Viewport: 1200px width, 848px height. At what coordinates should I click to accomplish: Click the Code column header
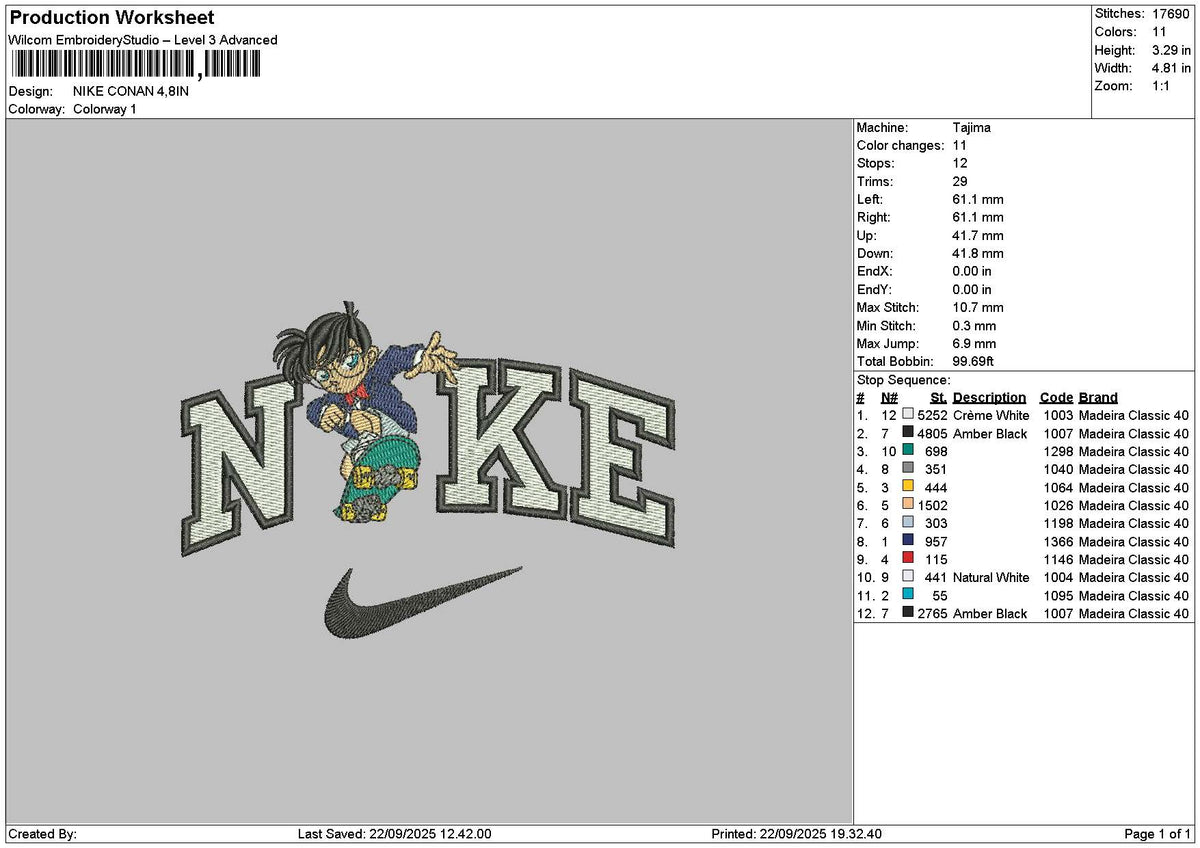pos(1056,398)
